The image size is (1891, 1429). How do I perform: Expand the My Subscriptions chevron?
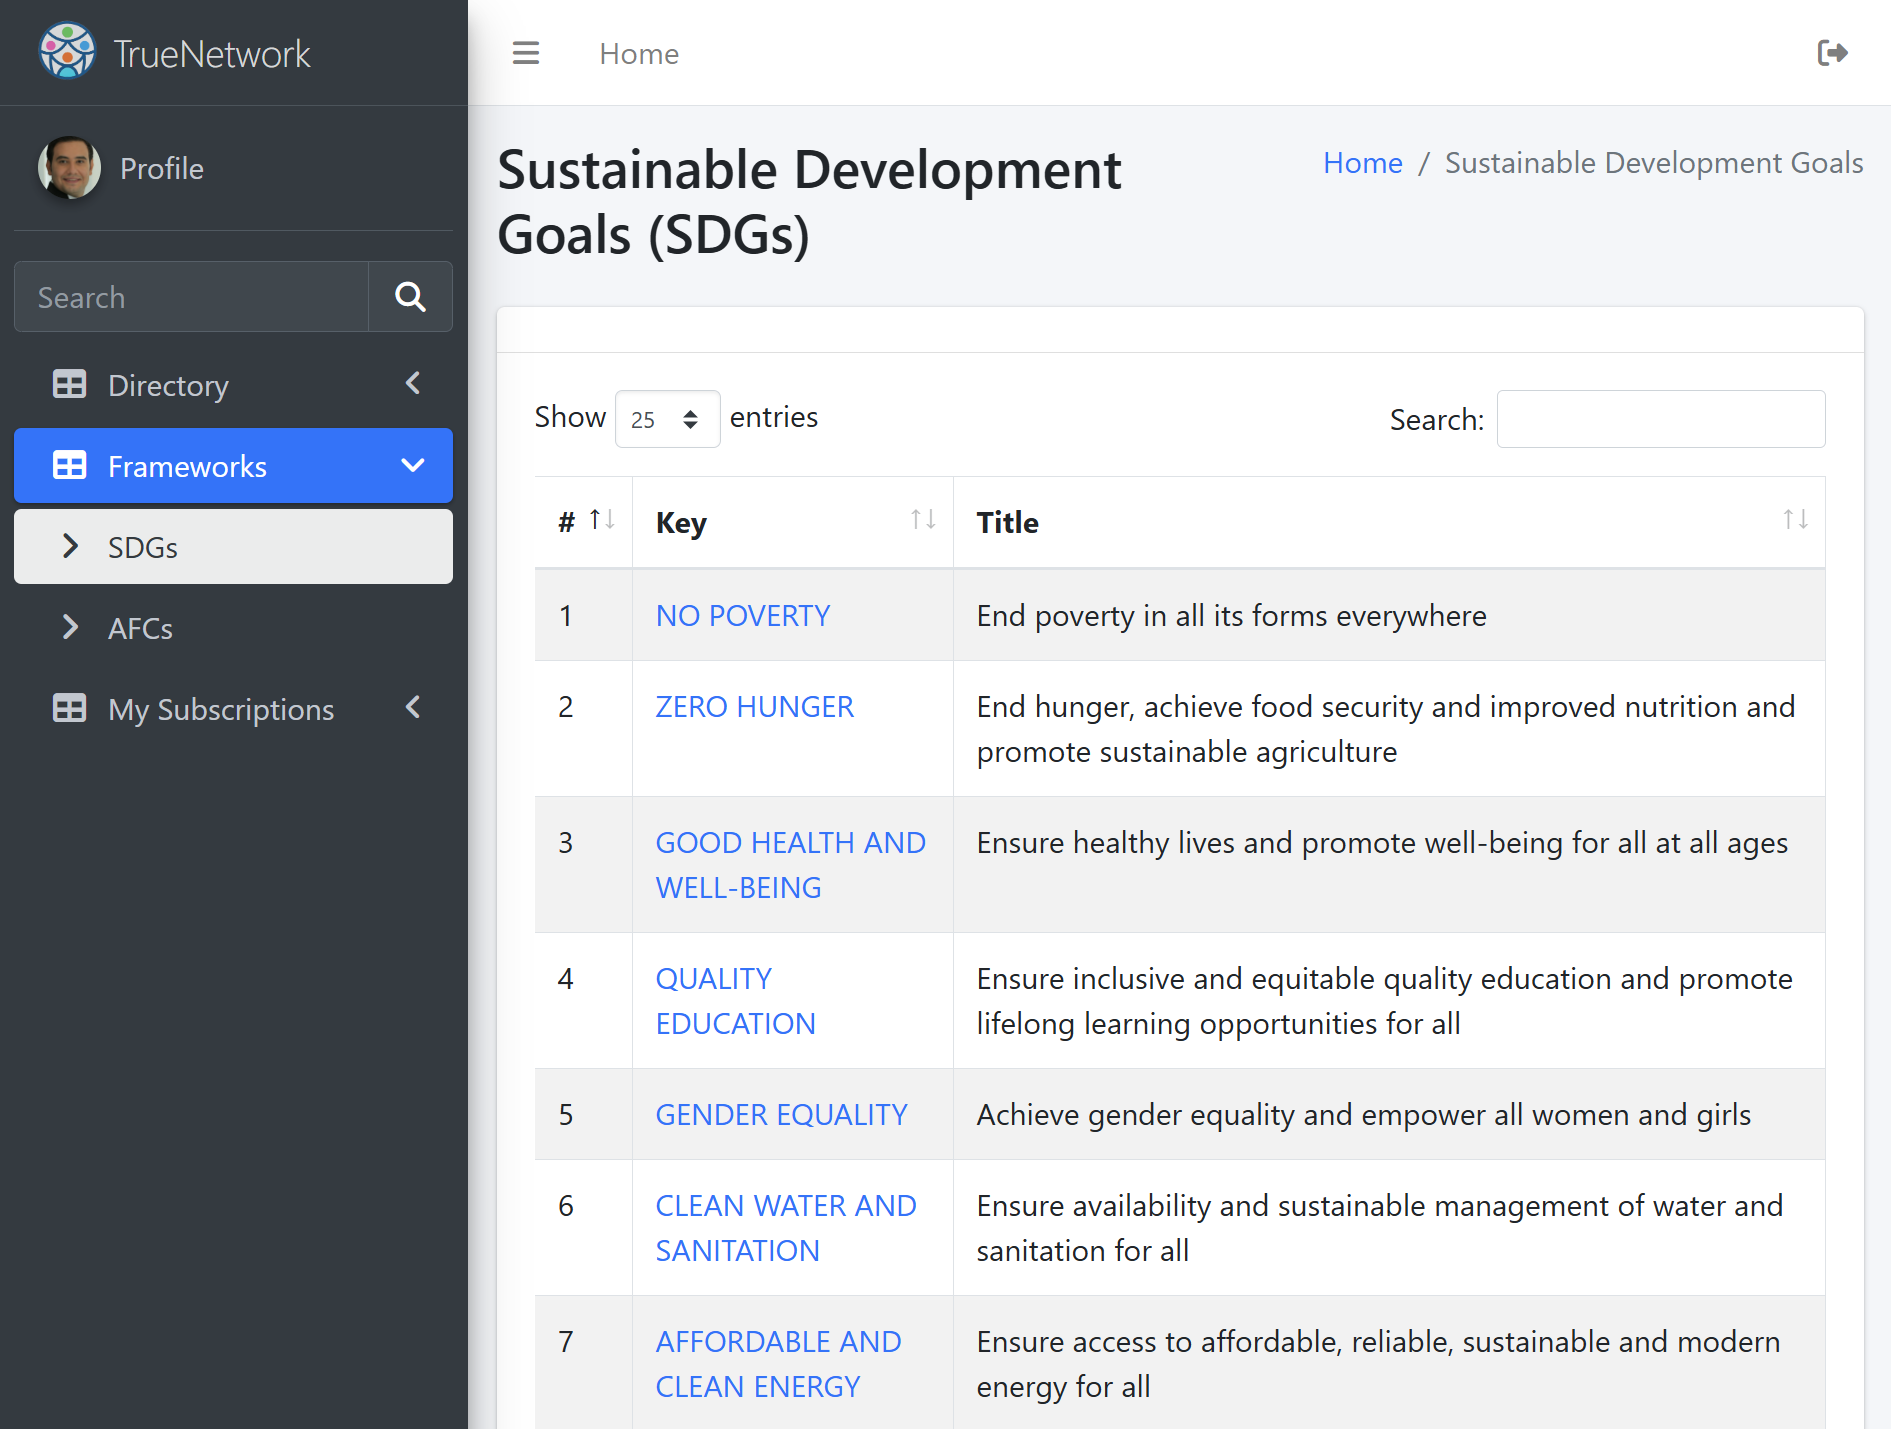point(413,708)
